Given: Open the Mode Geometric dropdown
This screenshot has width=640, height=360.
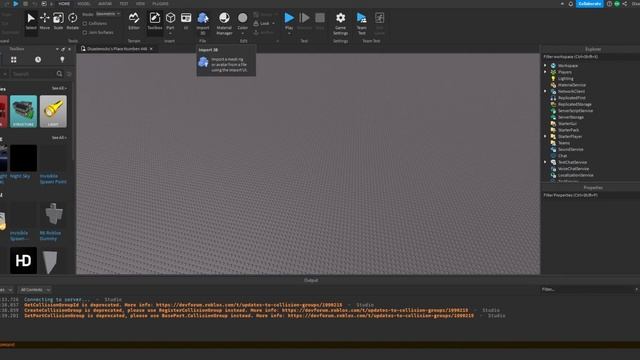Looking at the screenshot, I should pos(108,14).
